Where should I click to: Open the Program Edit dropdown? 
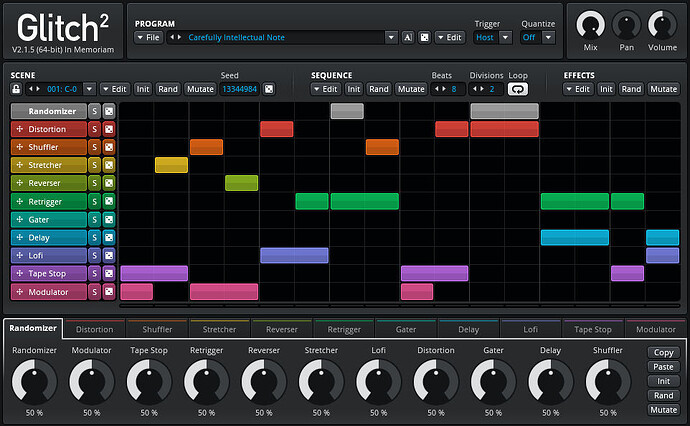(450, 37)
